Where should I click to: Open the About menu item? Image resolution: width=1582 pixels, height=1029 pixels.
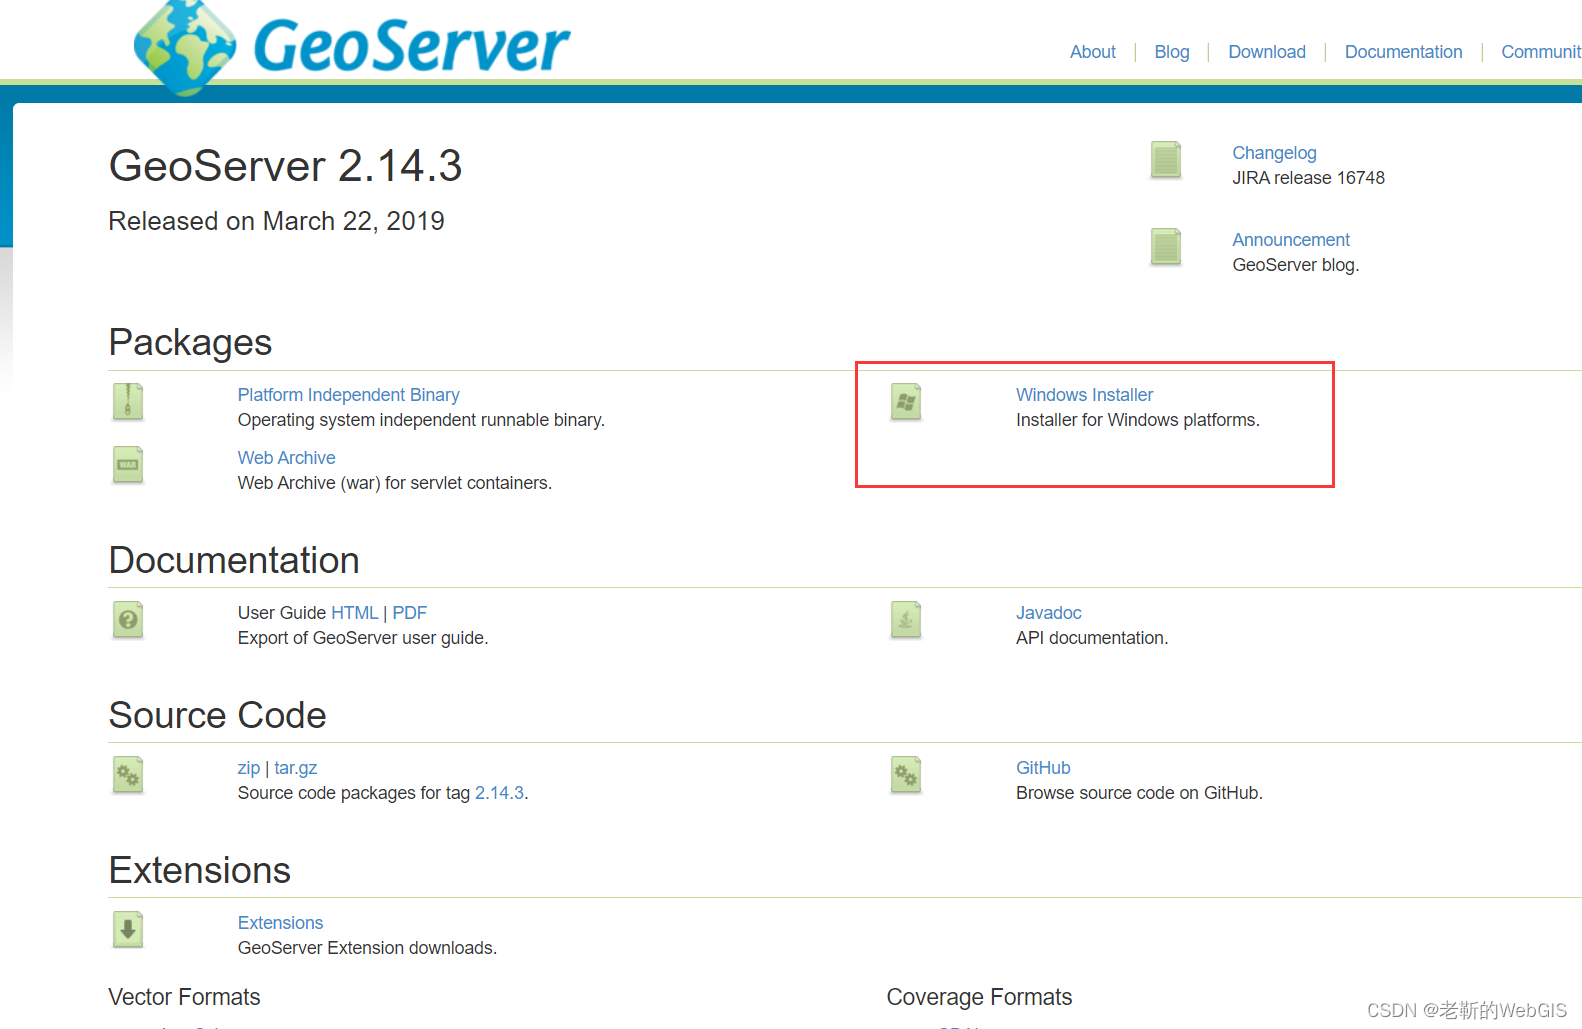[1093, 52]
